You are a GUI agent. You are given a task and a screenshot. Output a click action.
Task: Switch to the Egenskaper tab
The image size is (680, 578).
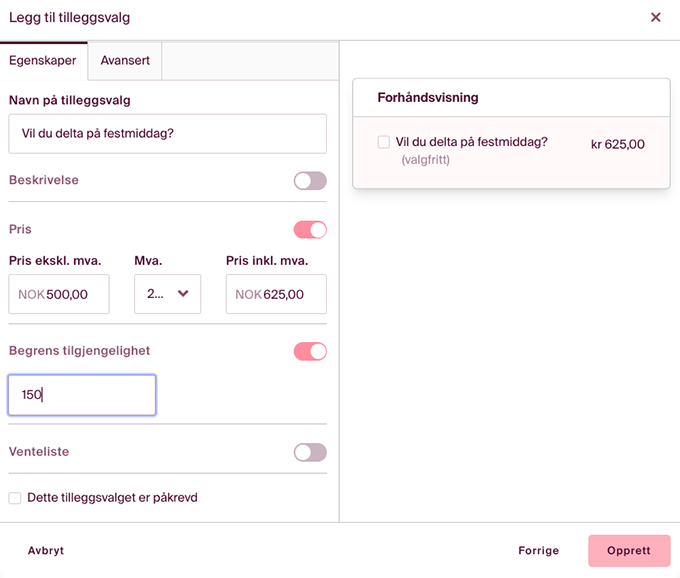coord(43,61)
